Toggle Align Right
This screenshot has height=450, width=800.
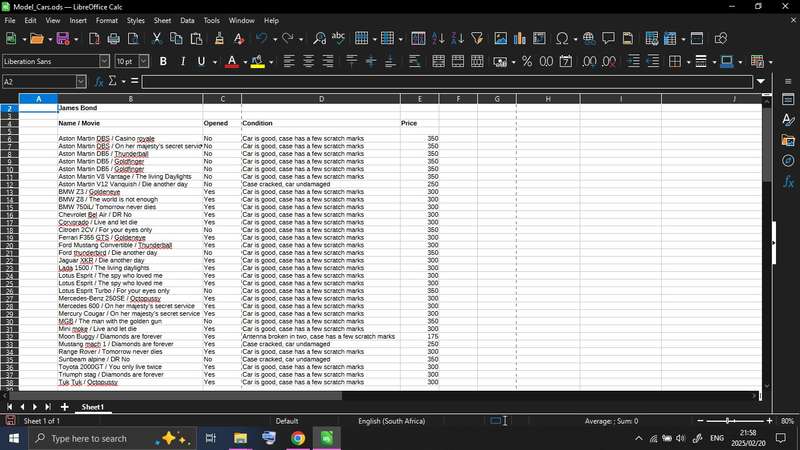(x=328, y=62)
